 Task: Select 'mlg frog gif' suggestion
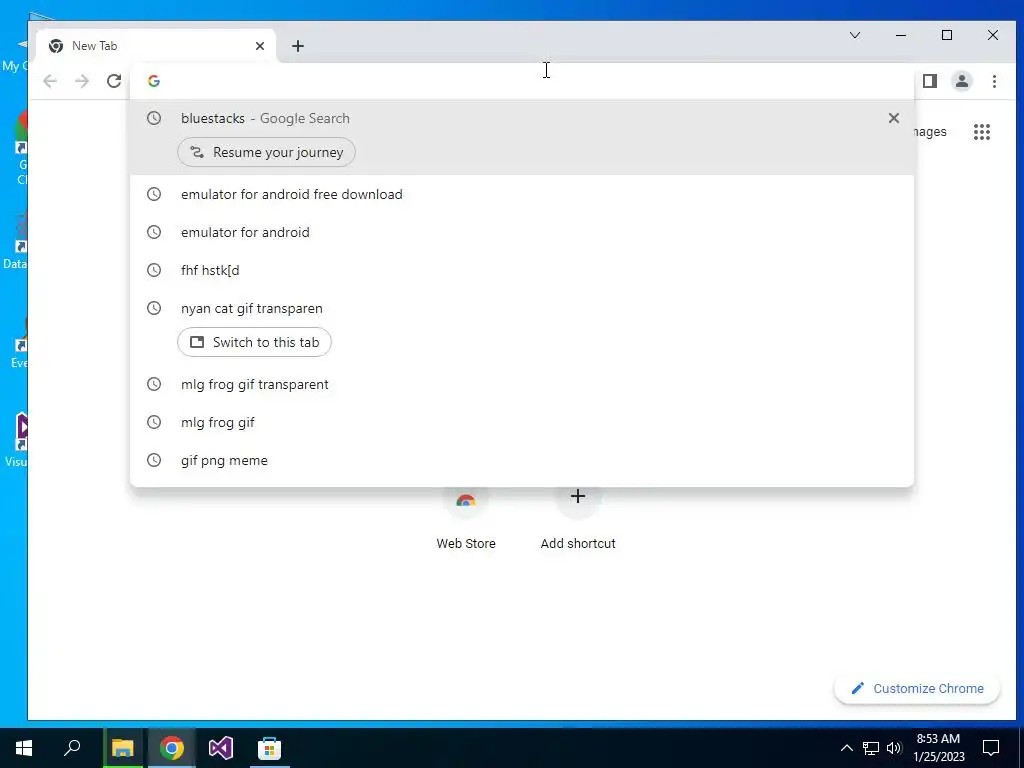pyautogui.click(x=522, y=422)
